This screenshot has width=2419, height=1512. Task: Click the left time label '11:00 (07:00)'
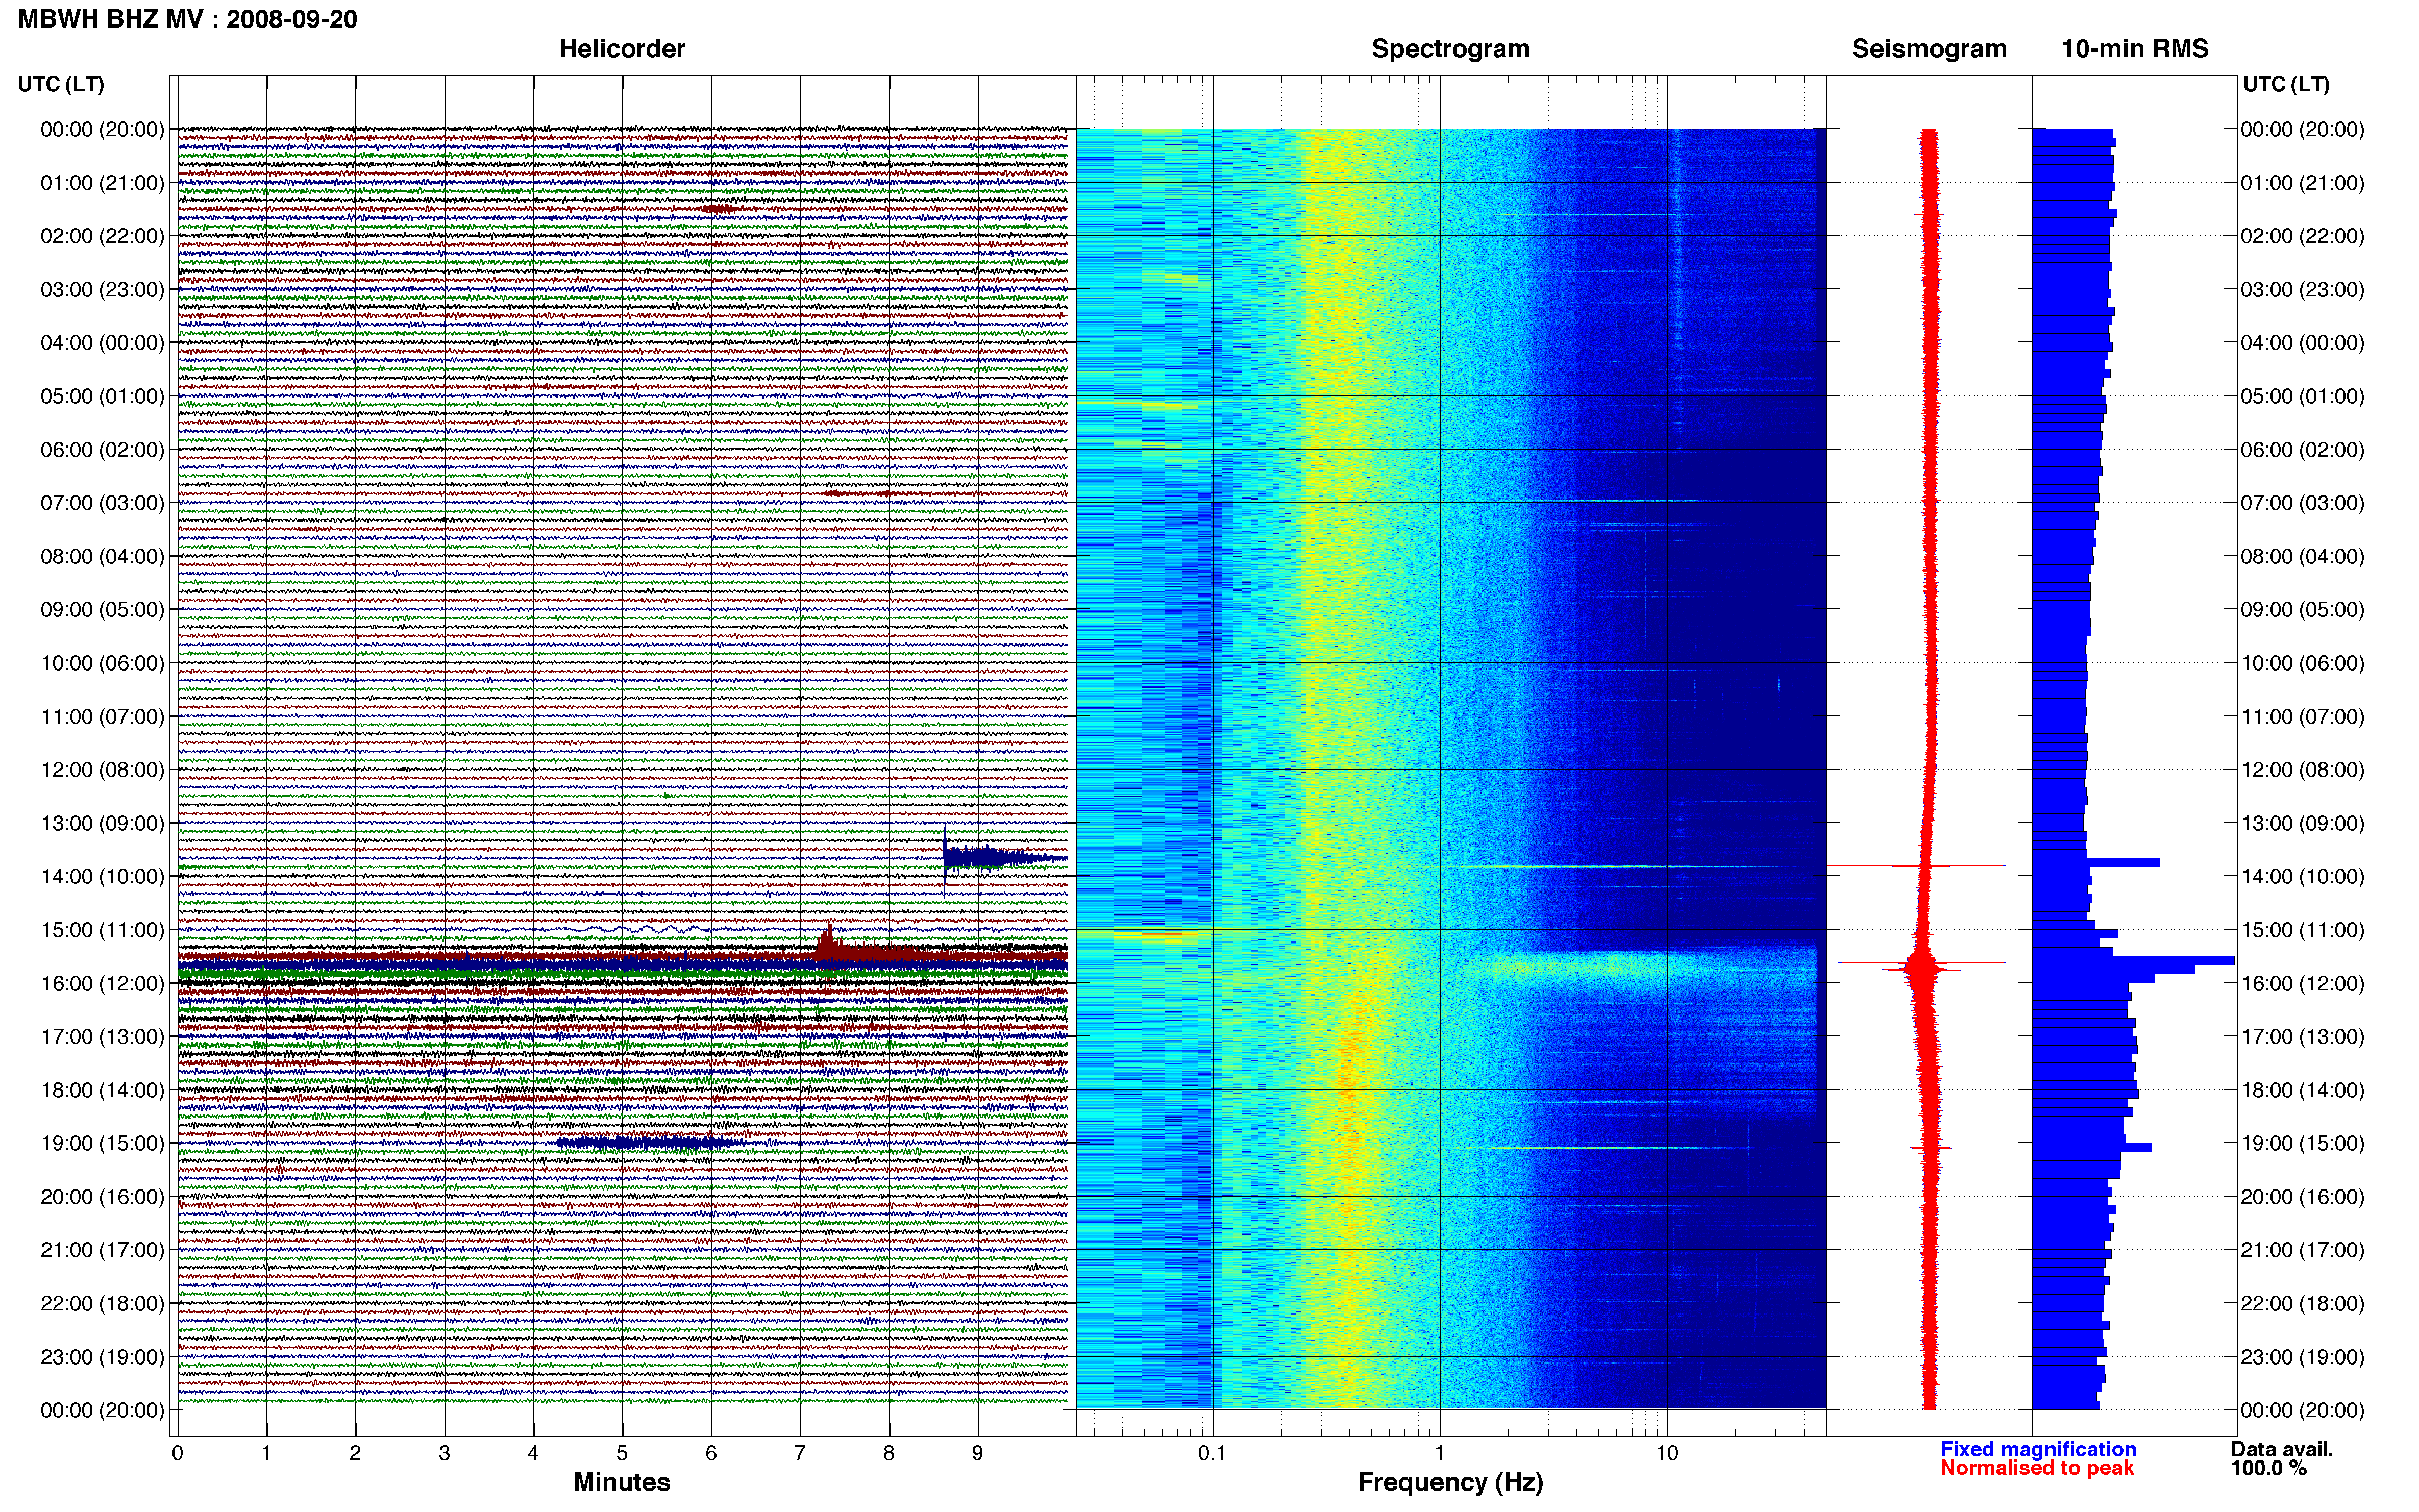(x=102, y=716)
